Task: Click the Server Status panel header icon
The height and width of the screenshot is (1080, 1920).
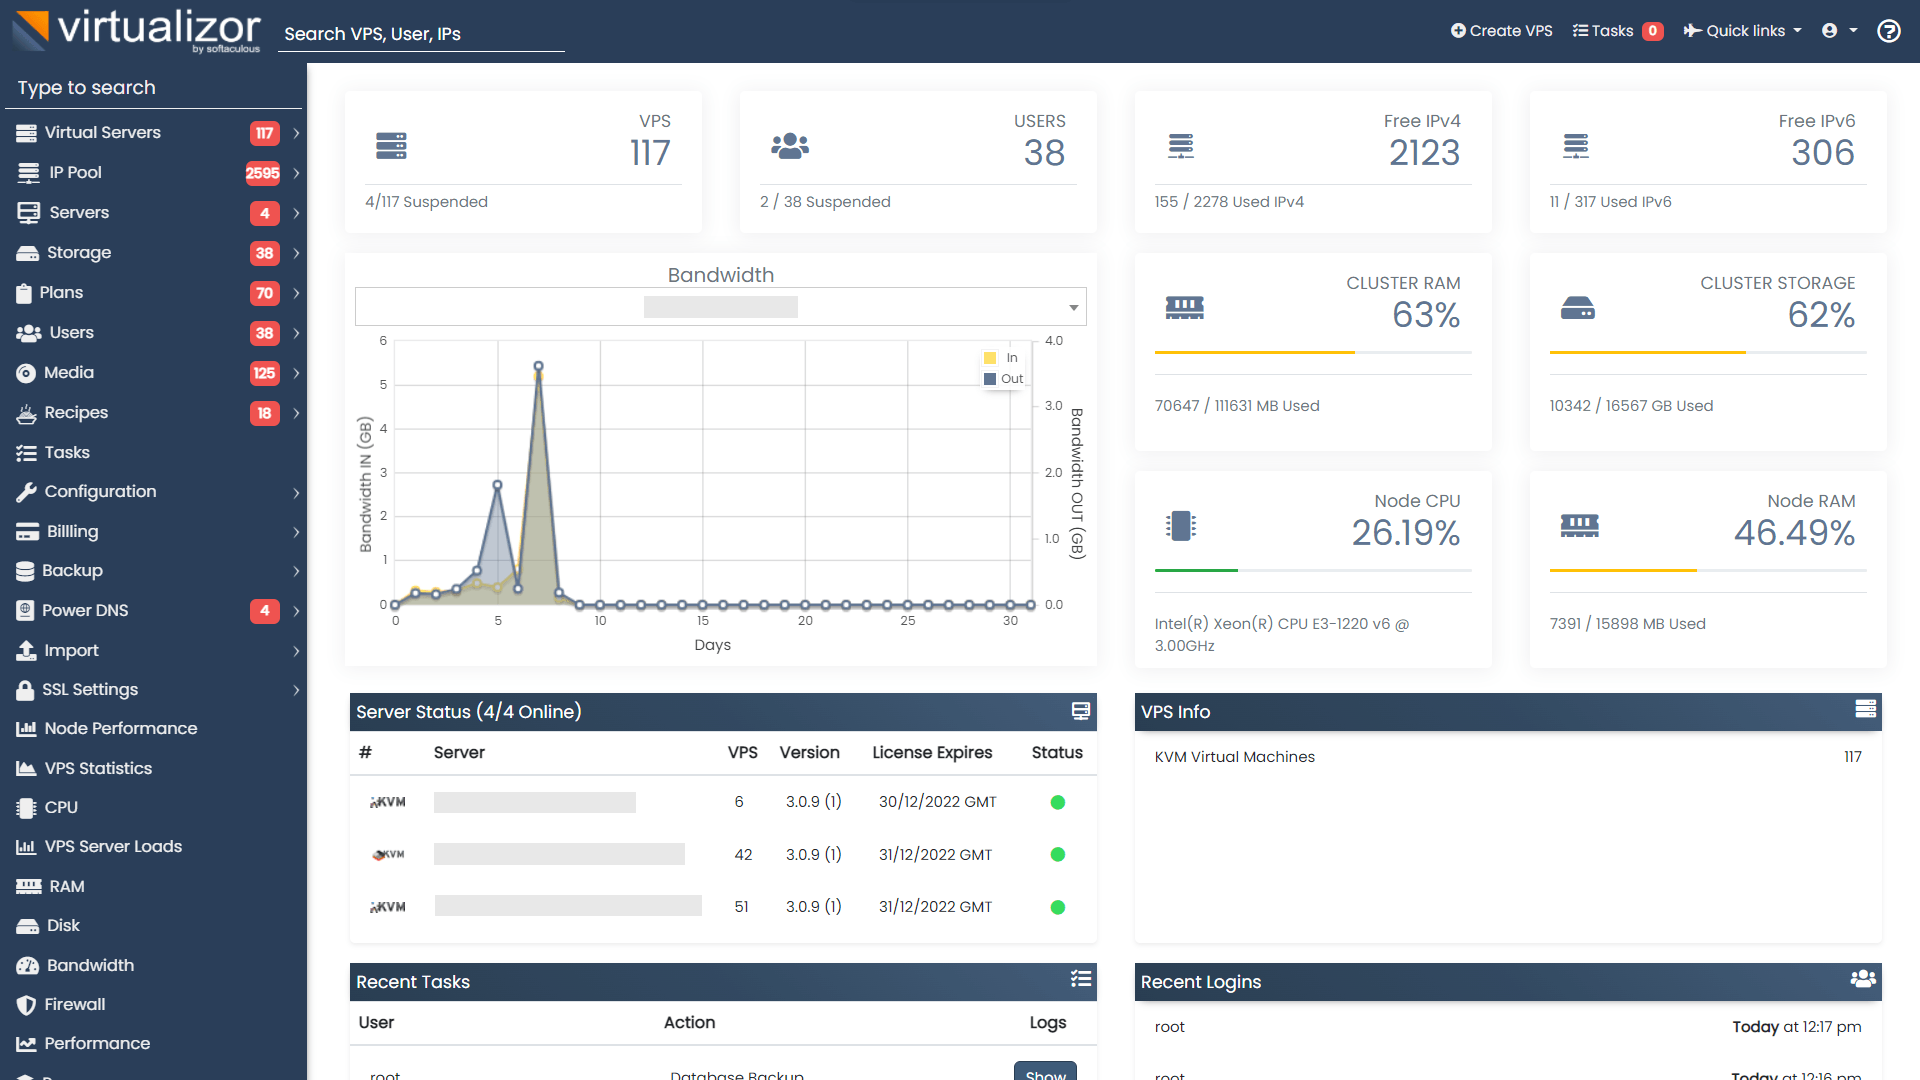Action: [x=1080, y=711]
